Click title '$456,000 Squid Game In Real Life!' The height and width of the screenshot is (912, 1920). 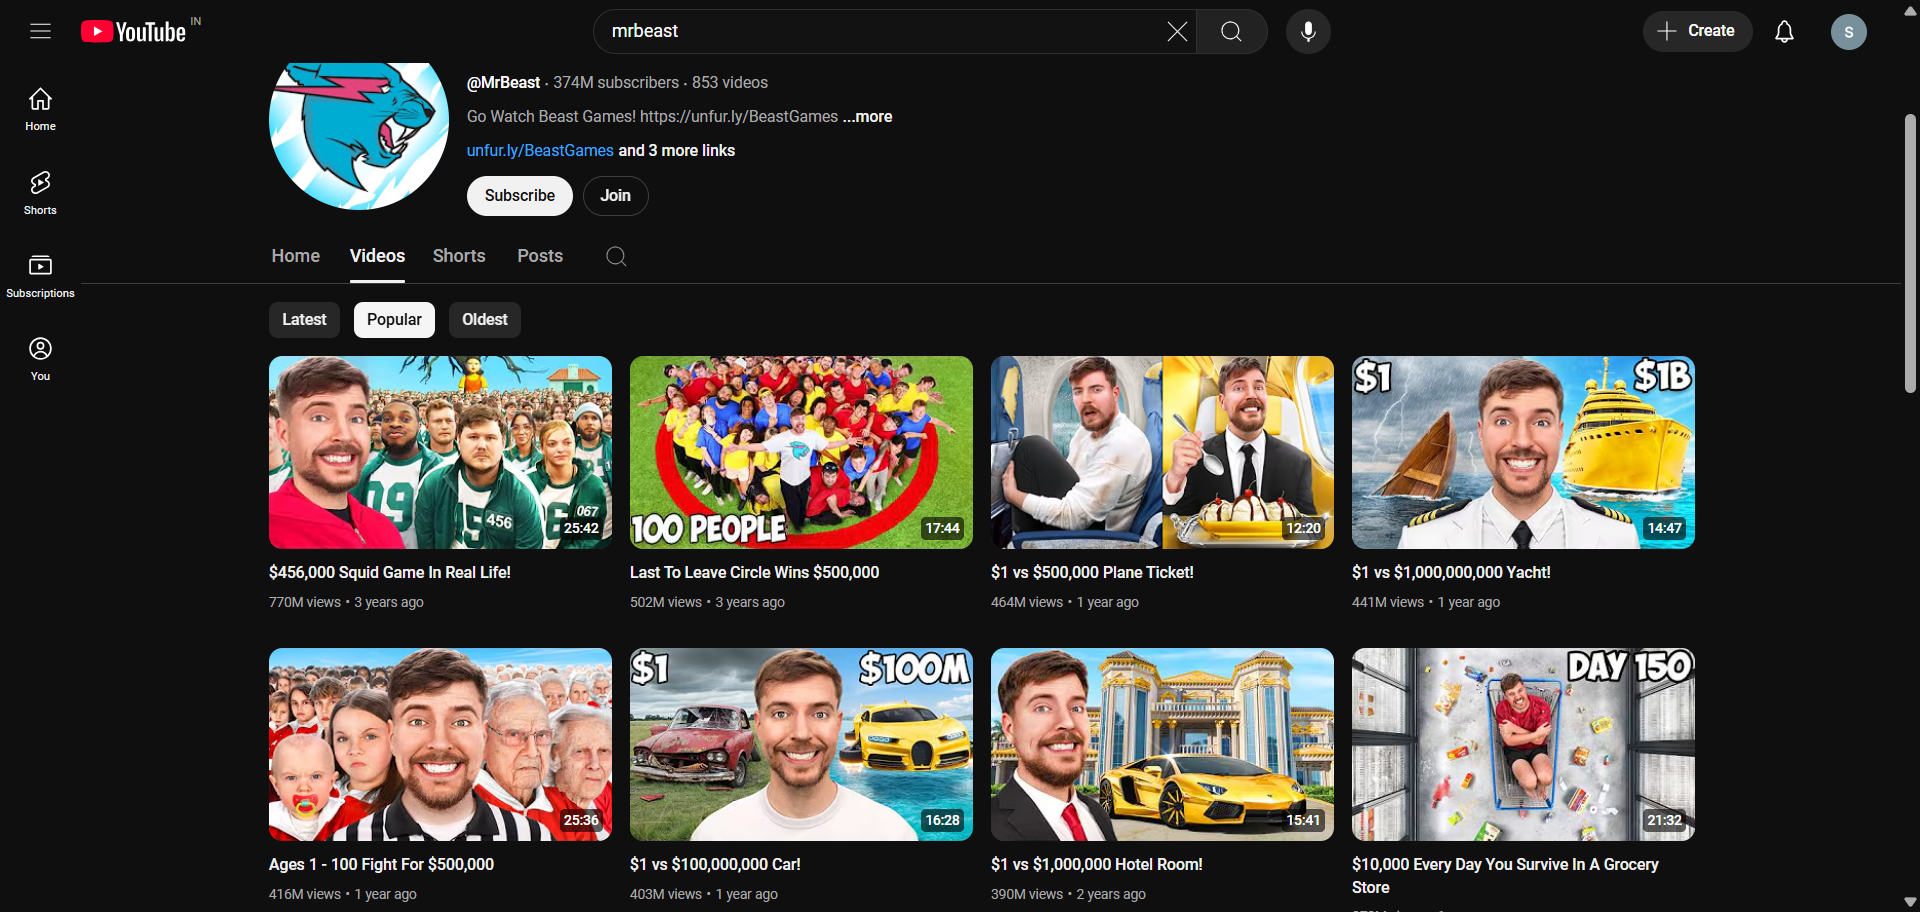[390, 572]
